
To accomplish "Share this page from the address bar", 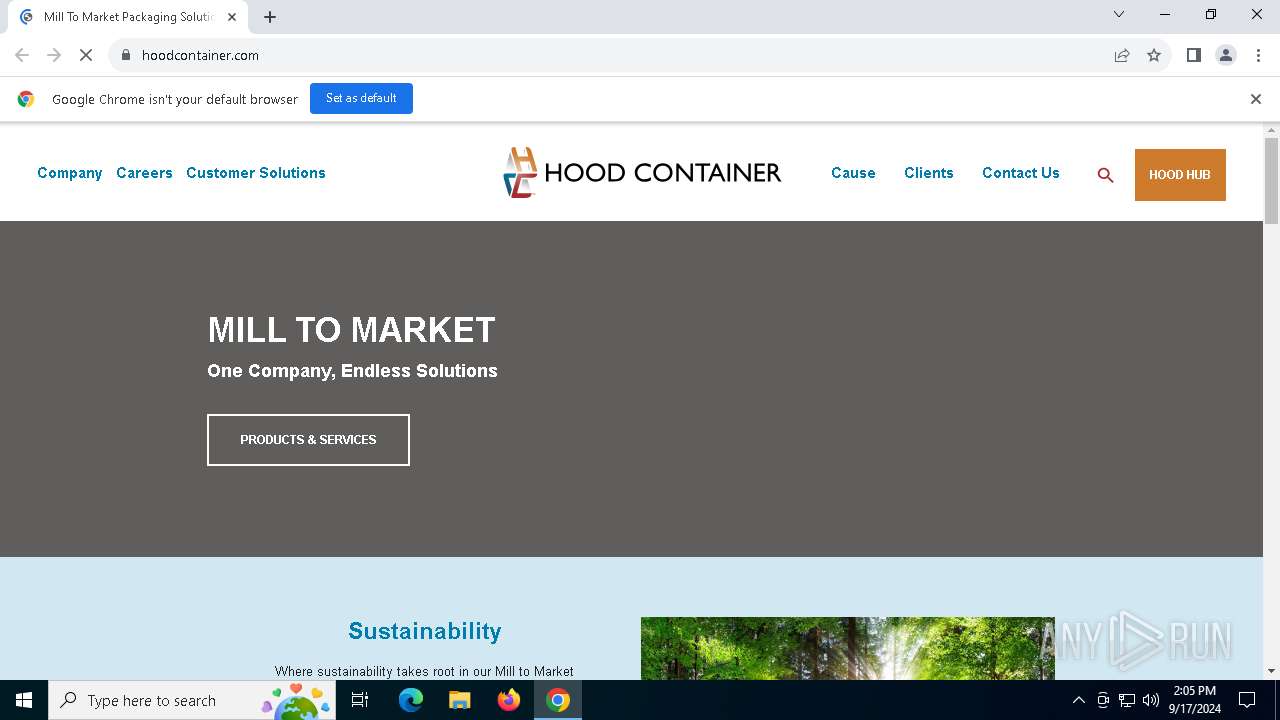I will 1122,55.
